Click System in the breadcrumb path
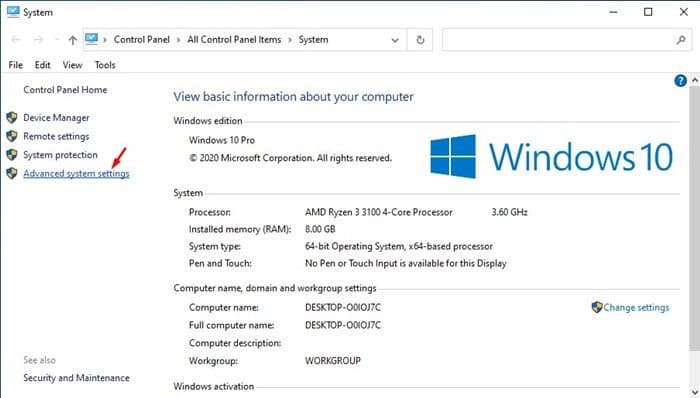The image size is (700, 398). [x=313, y=40]
